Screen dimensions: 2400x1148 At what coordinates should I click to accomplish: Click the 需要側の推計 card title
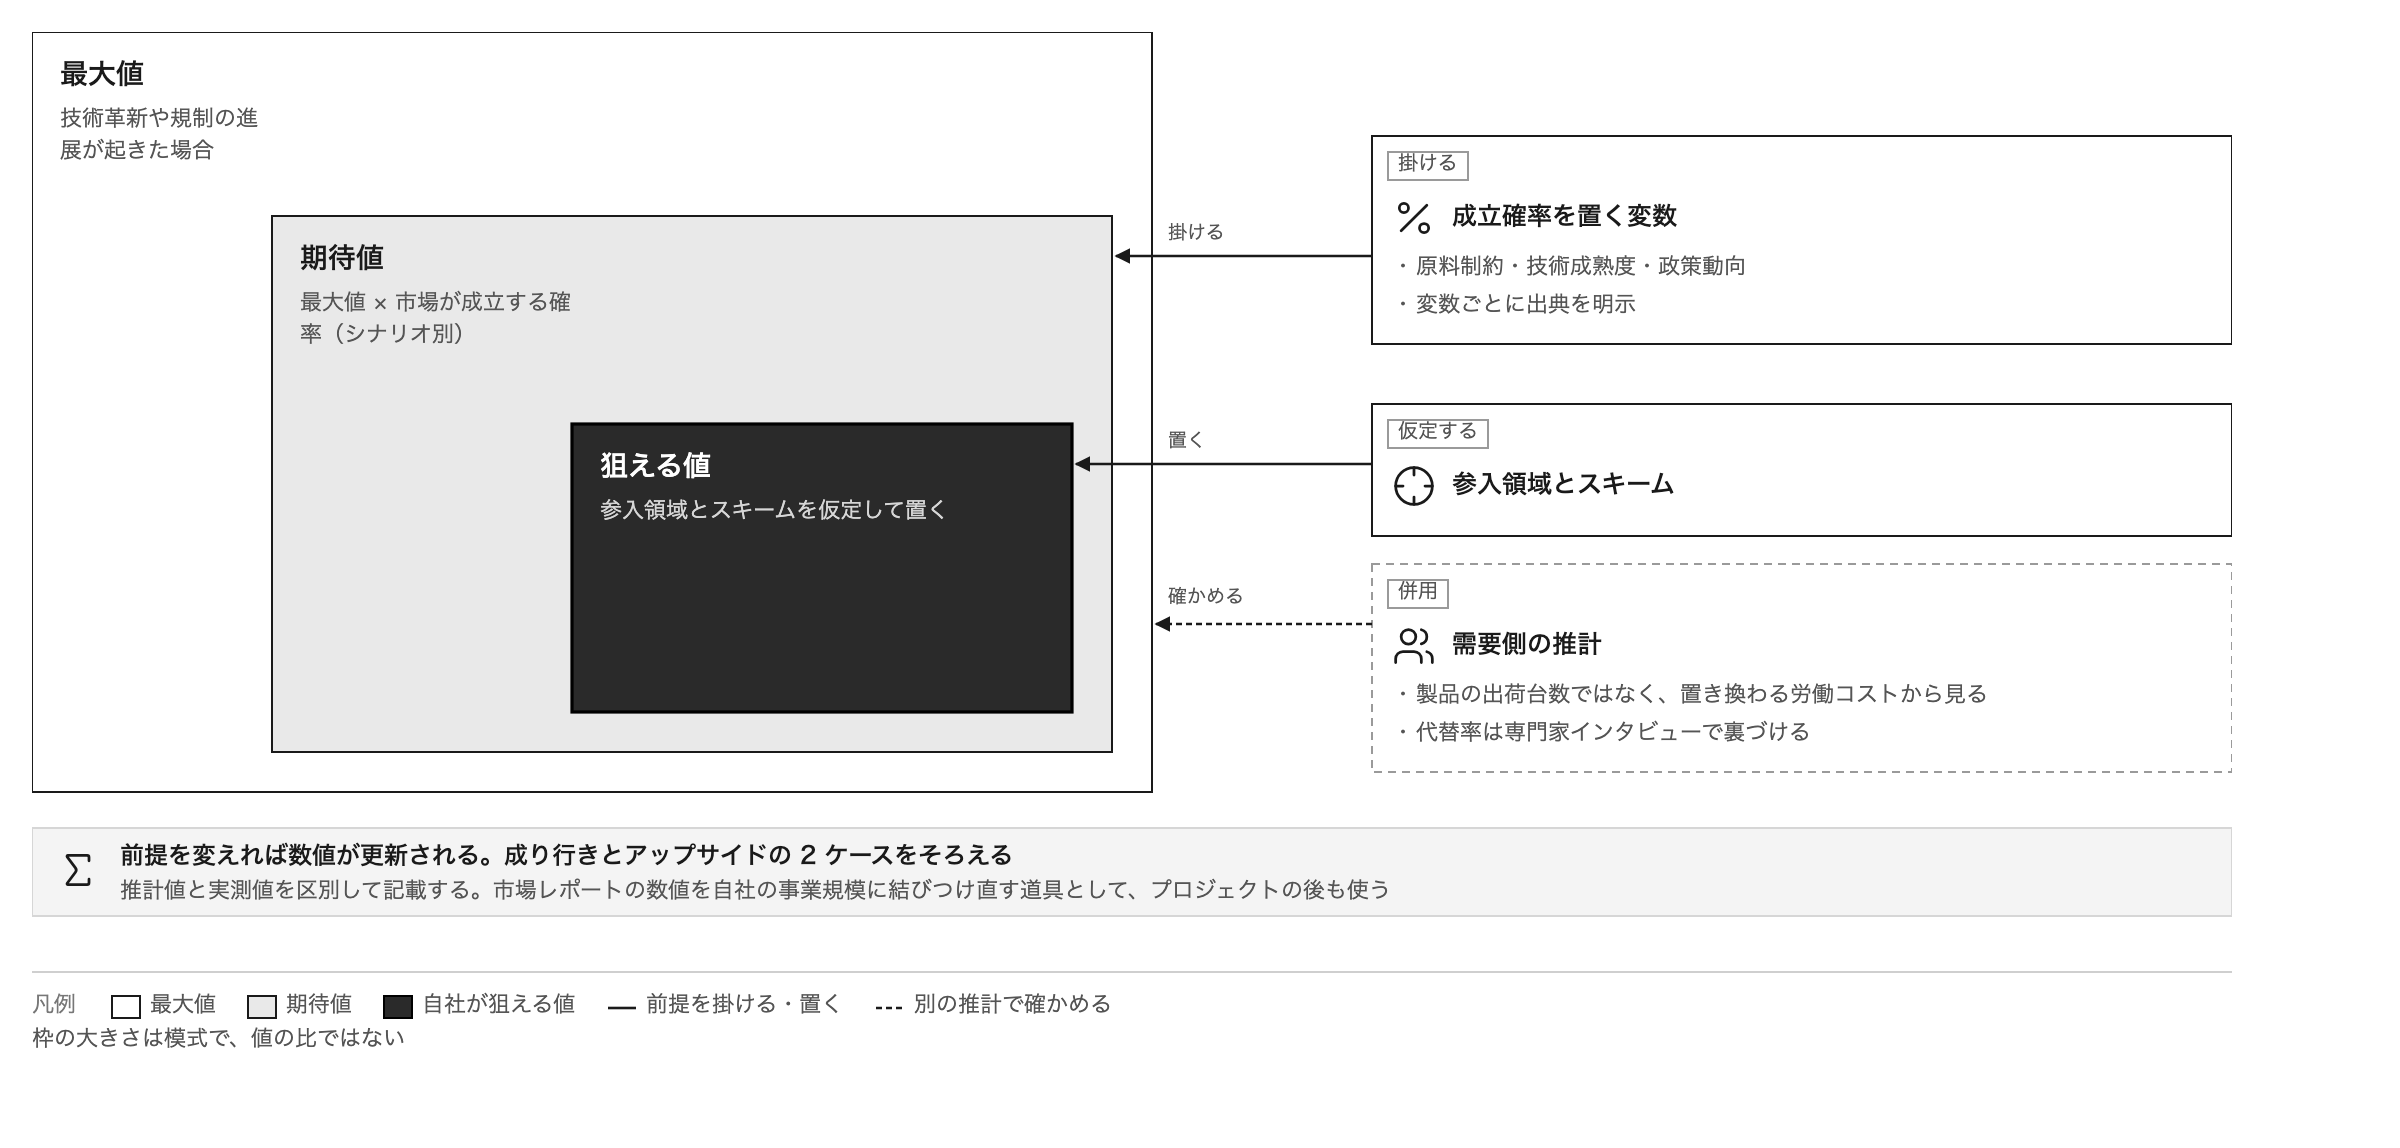coord(1527,644)
